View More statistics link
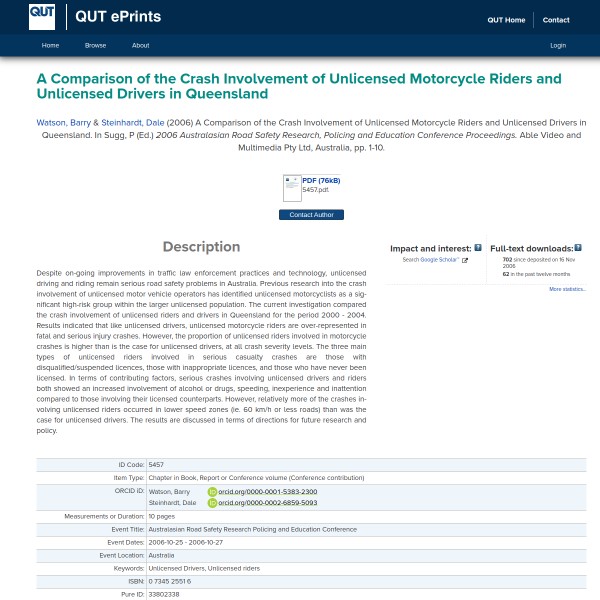 [x=567, y=289]
